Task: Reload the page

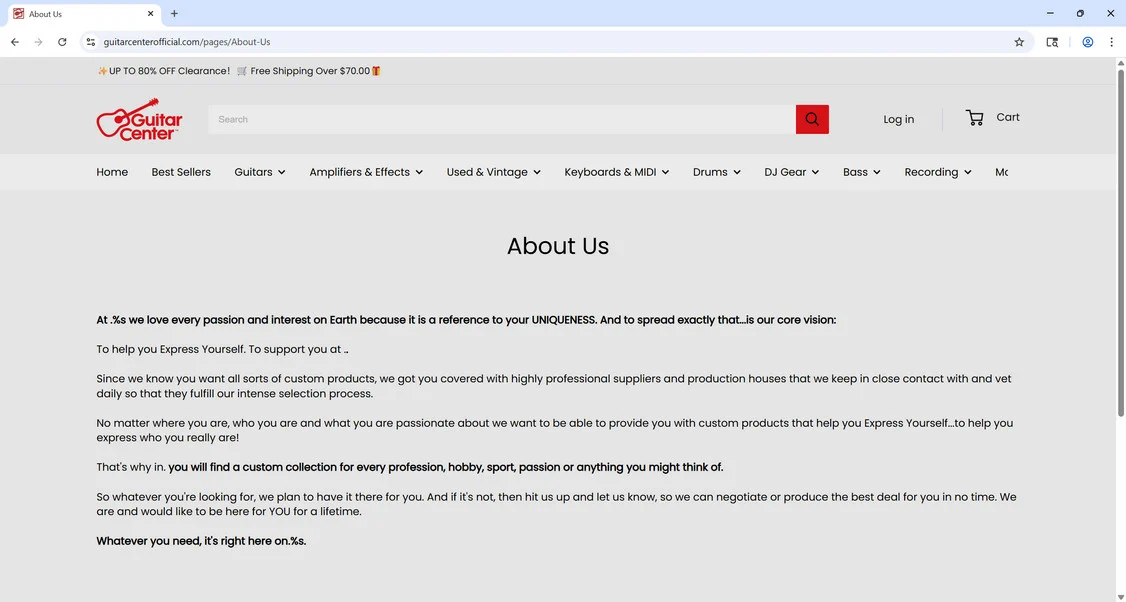Action: coord(62,42)
